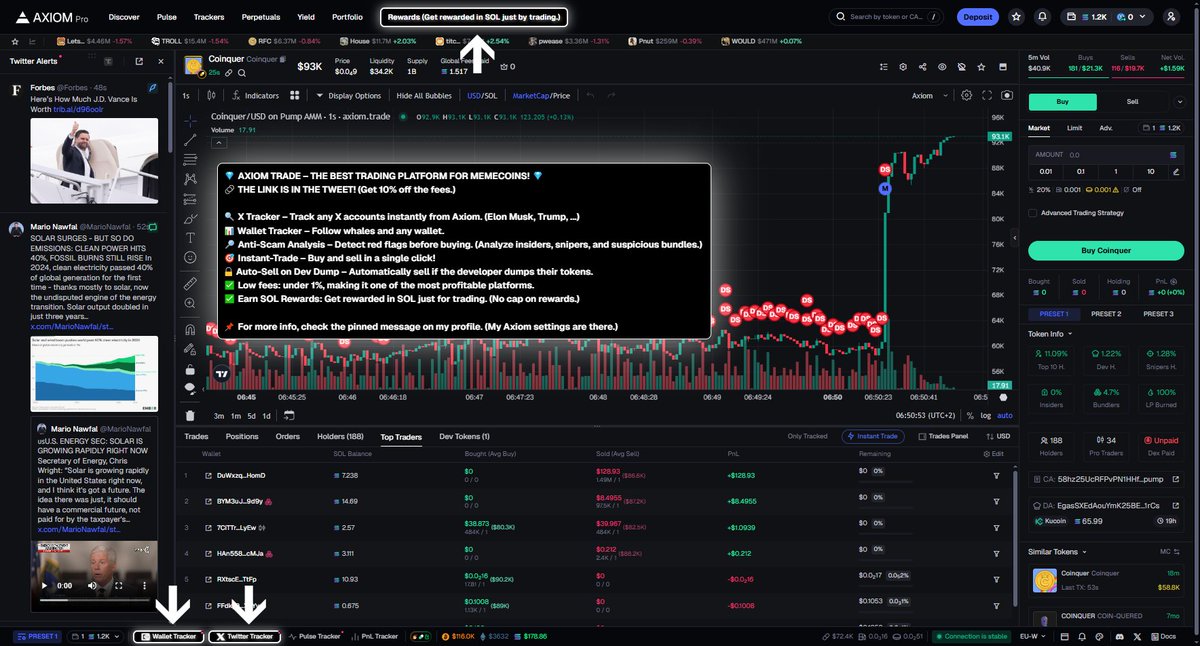
Task: Open chart settings gear icon
Action: coord(966,95)
